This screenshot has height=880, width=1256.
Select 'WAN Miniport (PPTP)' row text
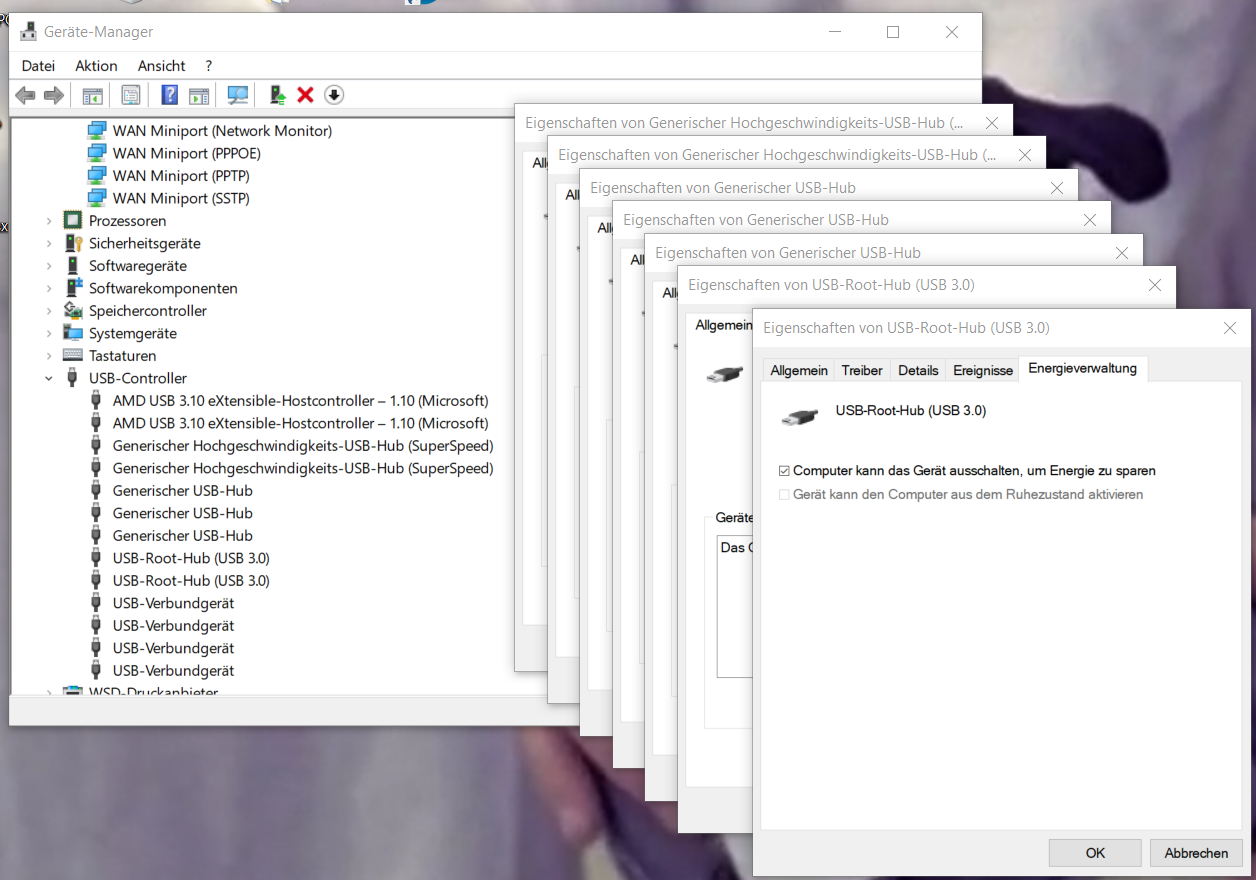(181, 176)
